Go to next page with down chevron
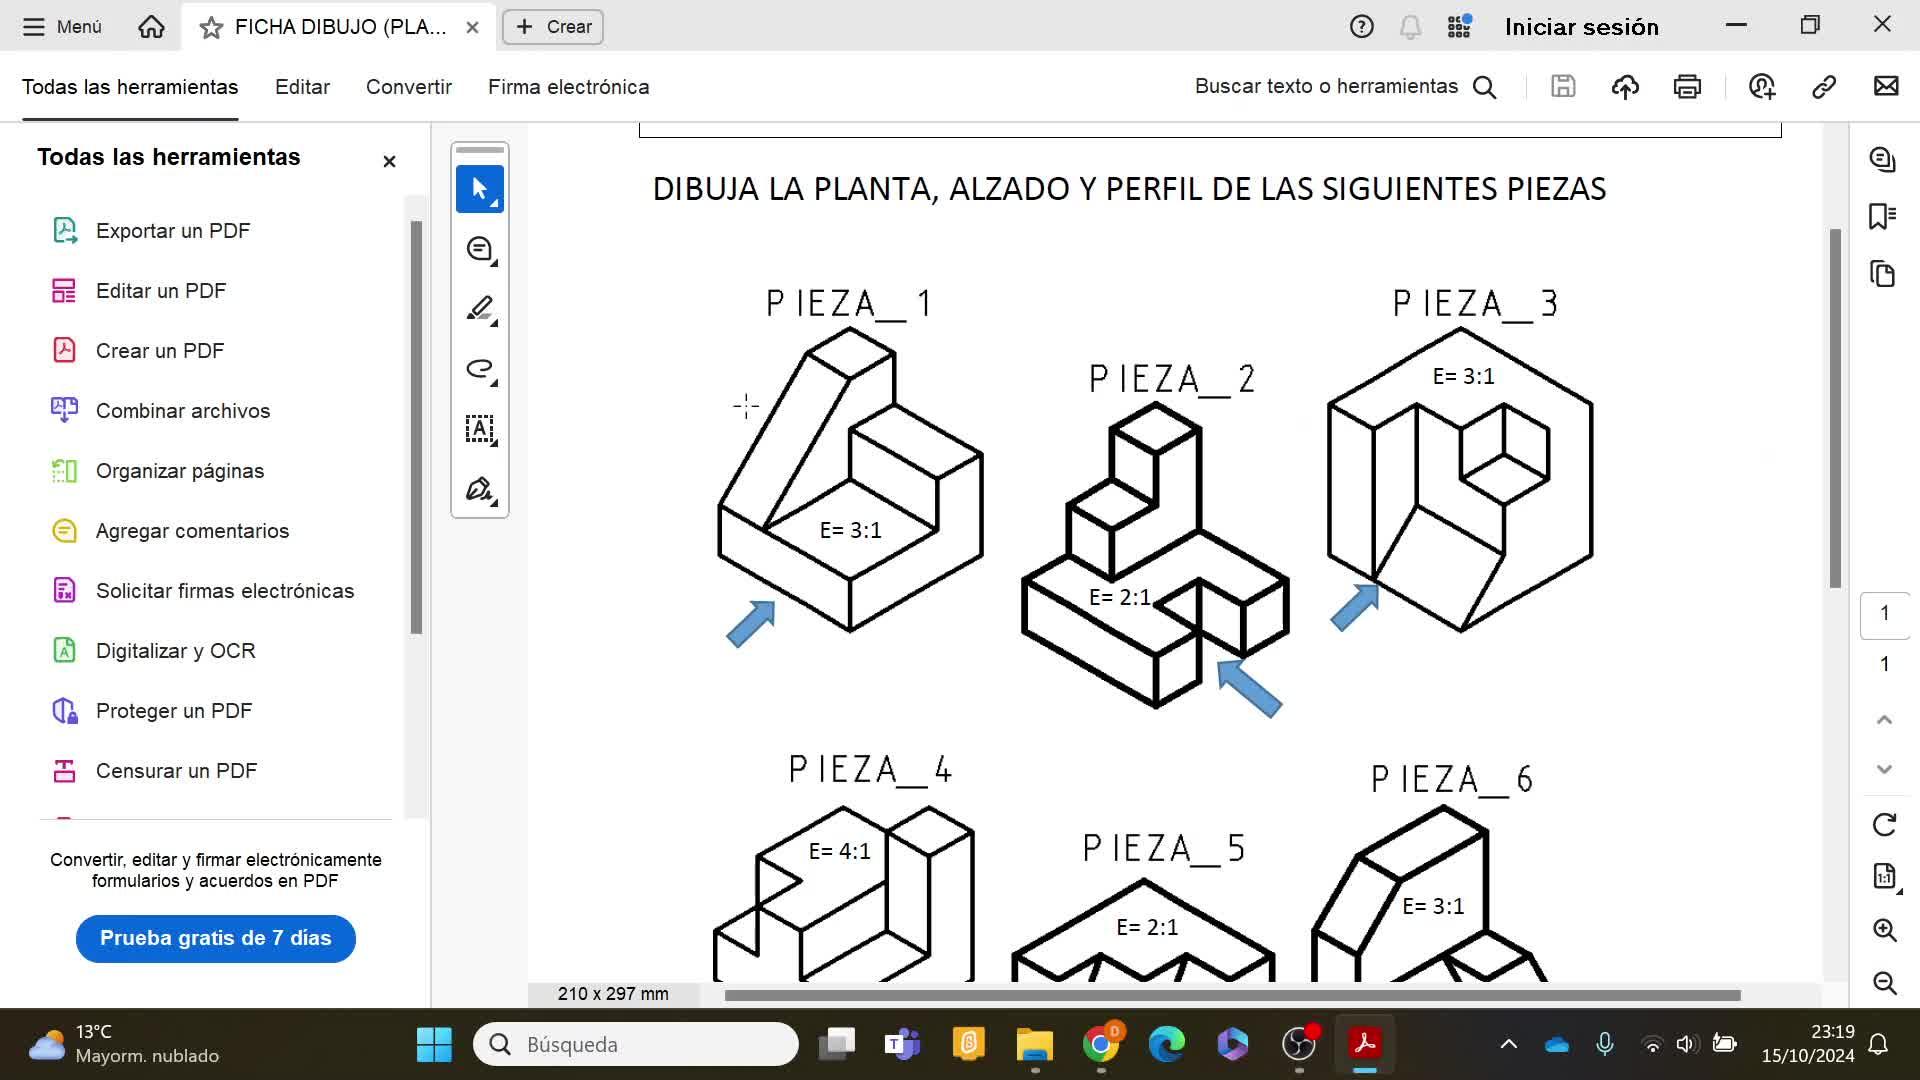 click(x=1884, y=769)
